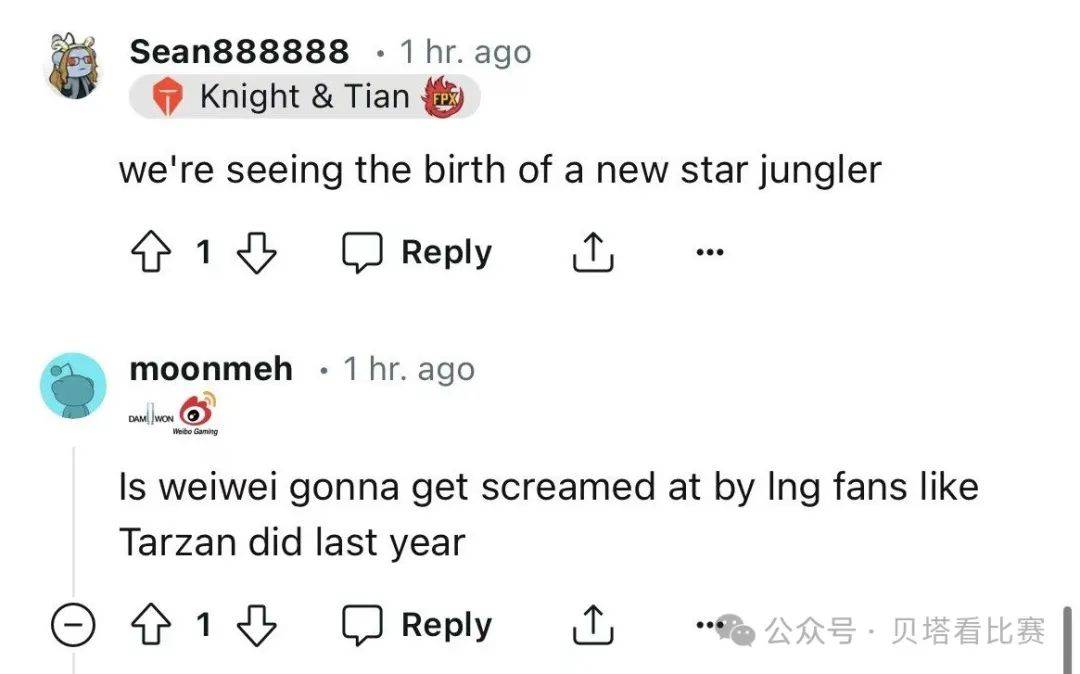Viewport: 1080px width, 674px height.
Task: Click Sean888888's avatar image
Action: click(x=74, y=67)
